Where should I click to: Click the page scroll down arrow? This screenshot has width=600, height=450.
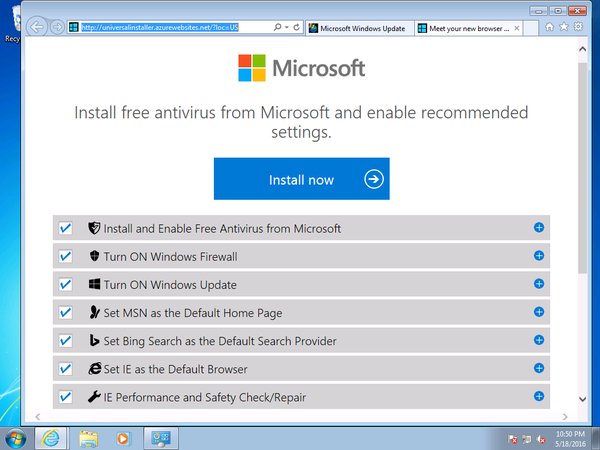[582, 399]
